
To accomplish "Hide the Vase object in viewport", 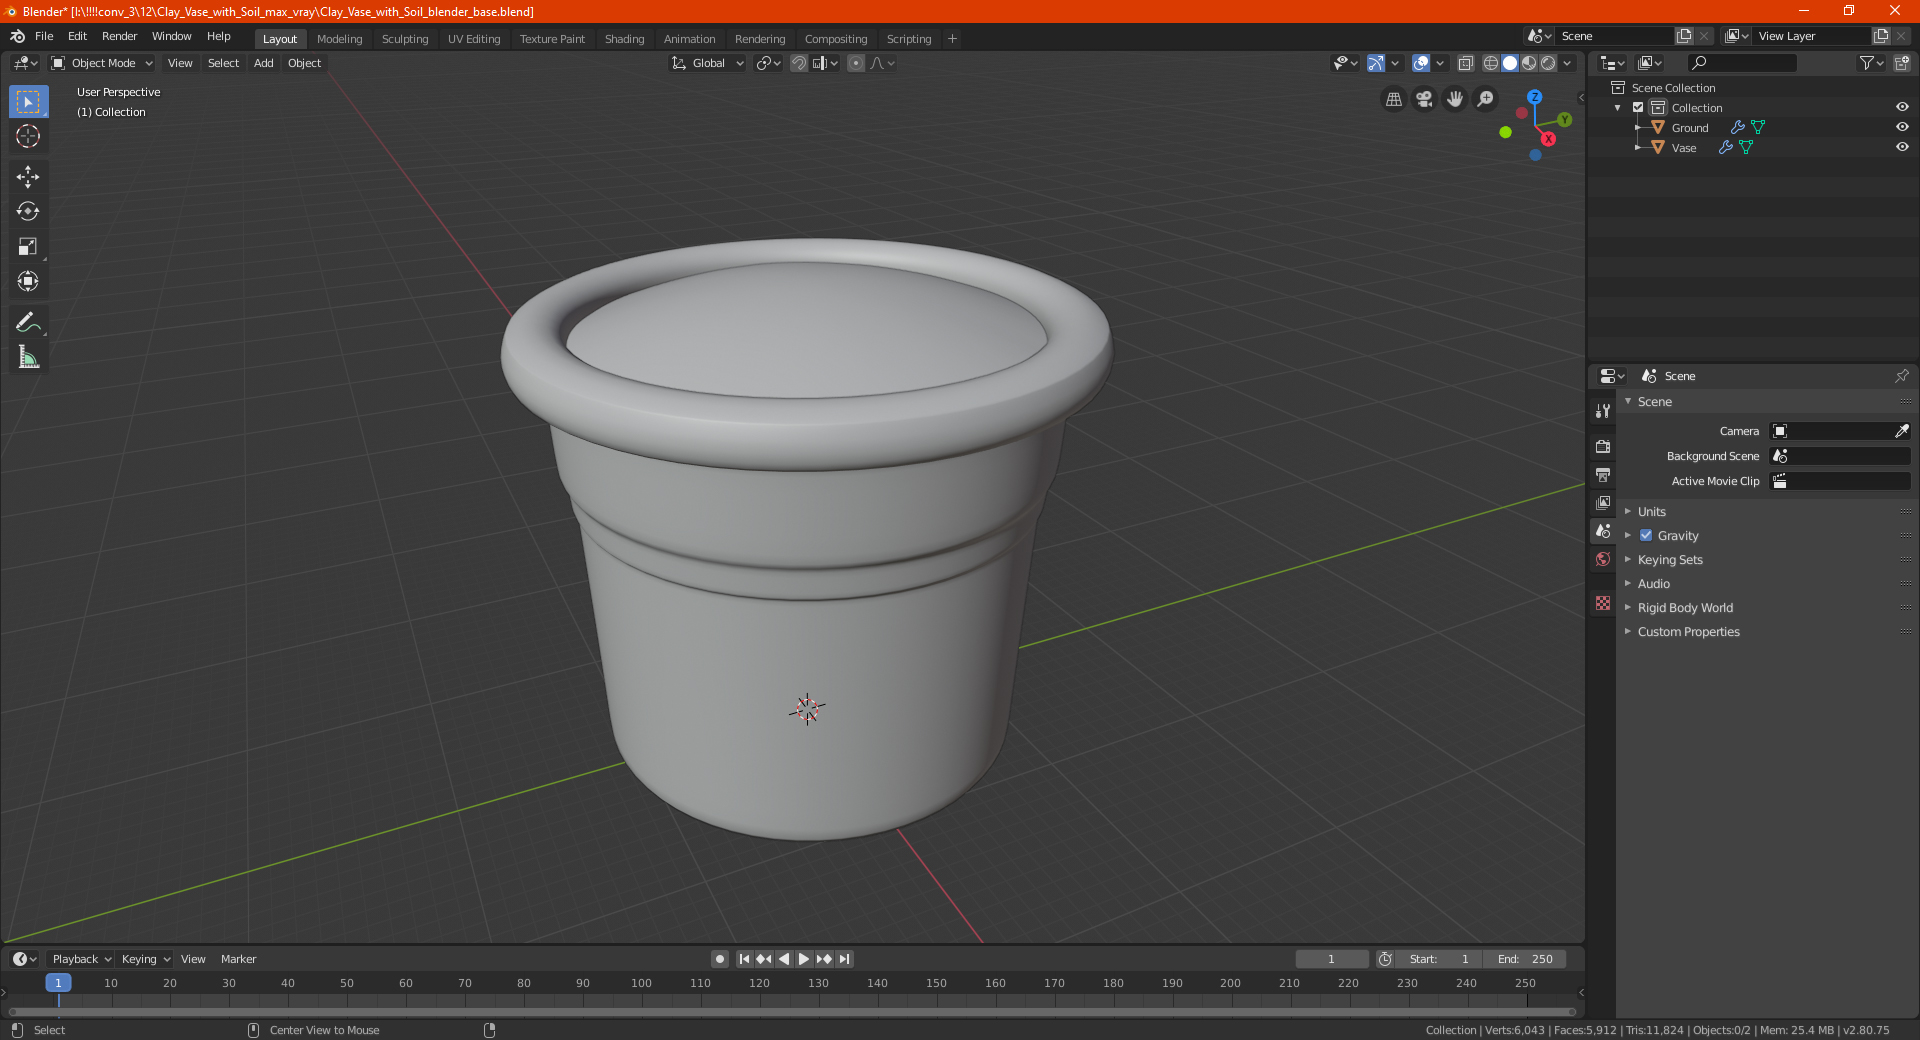I will click(1902, 147).
